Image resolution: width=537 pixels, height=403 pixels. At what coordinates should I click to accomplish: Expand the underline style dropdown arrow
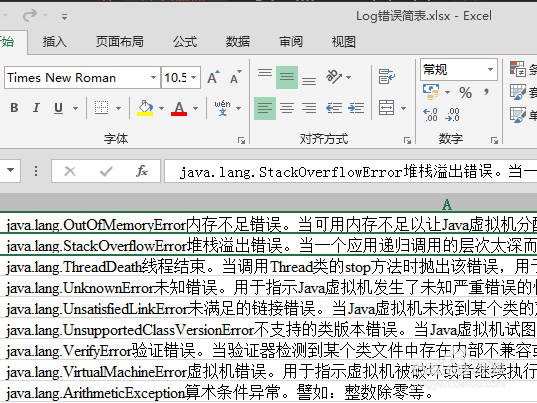[x=75, y=108]
